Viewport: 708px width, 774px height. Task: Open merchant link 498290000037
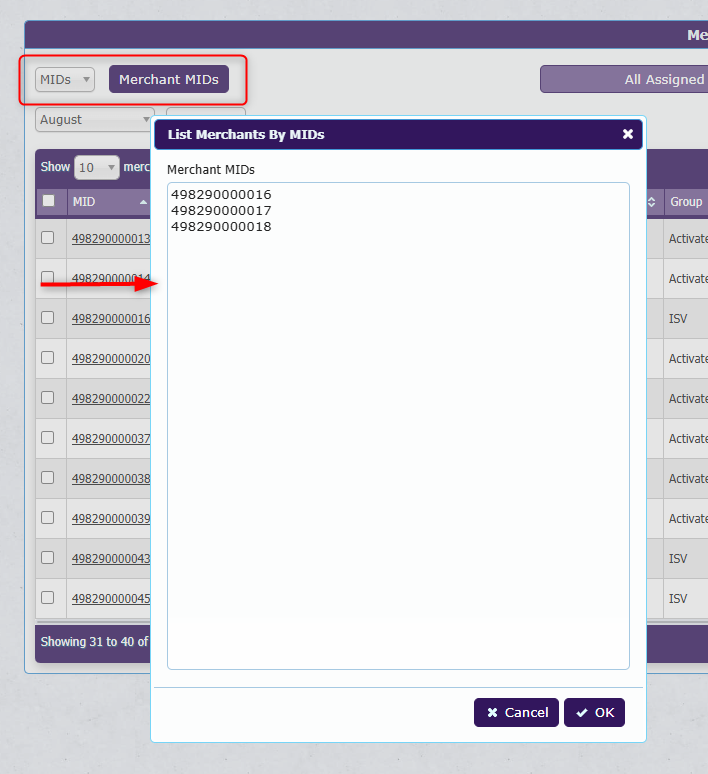[x=111, y=438]
